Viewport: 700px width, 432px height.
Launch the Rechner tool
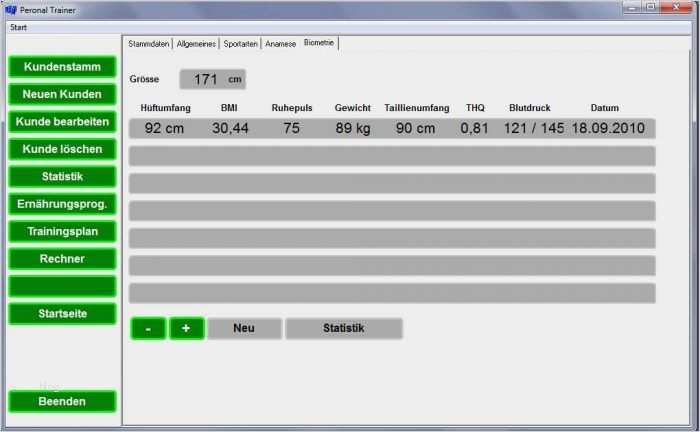[62, 259]
